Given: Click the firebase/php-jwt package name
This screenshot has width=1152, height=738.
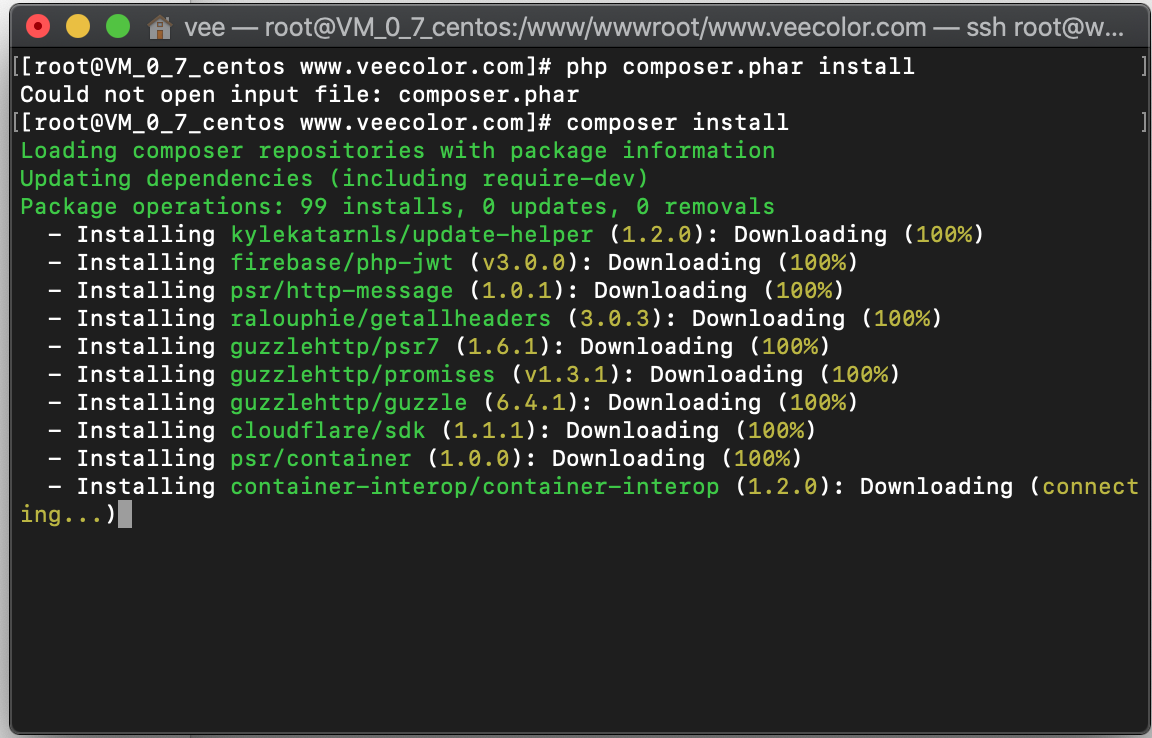Looking at the screenshot, I should pos(342,262).
